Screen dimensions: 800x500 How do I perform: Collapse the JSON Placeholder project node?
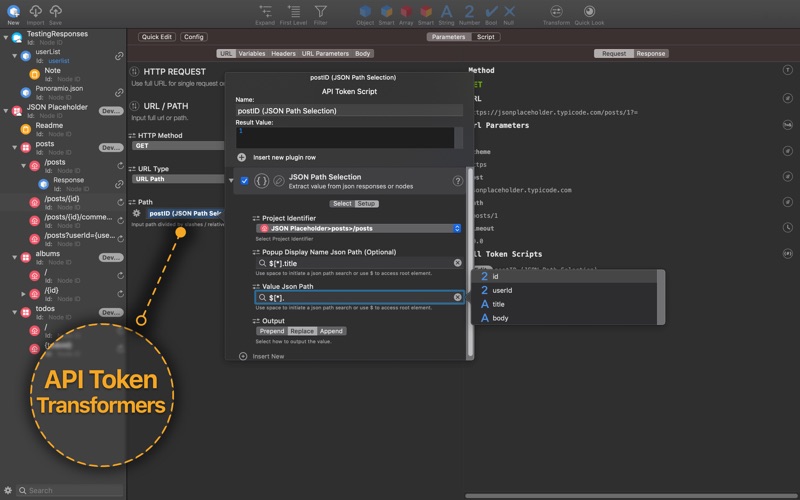pyautogui.click(x=6, y=111)
